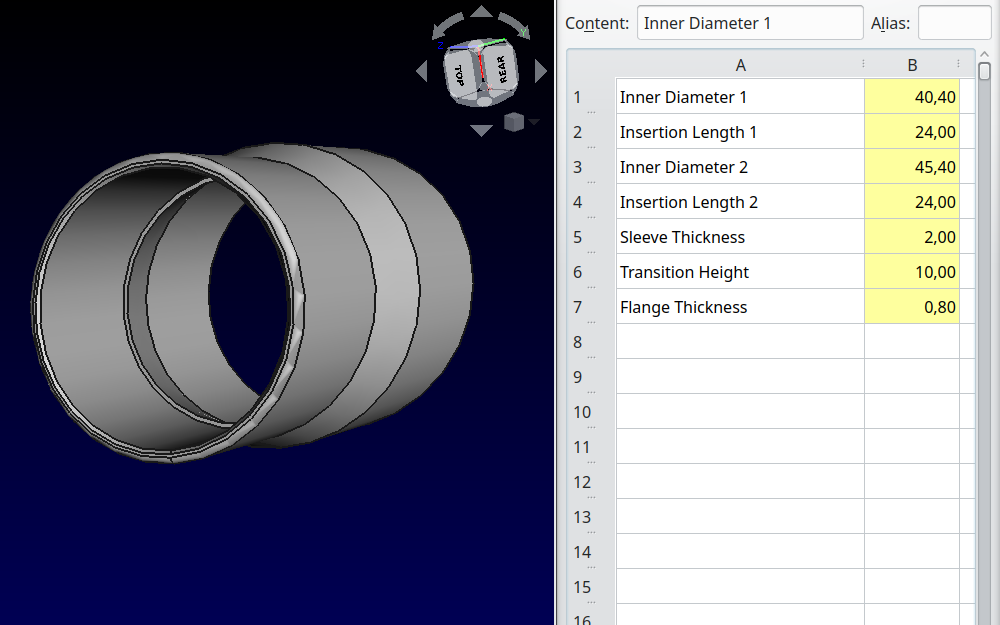
Task: Click the spreadsheet scroll up arrow
Action: (984, 54)
